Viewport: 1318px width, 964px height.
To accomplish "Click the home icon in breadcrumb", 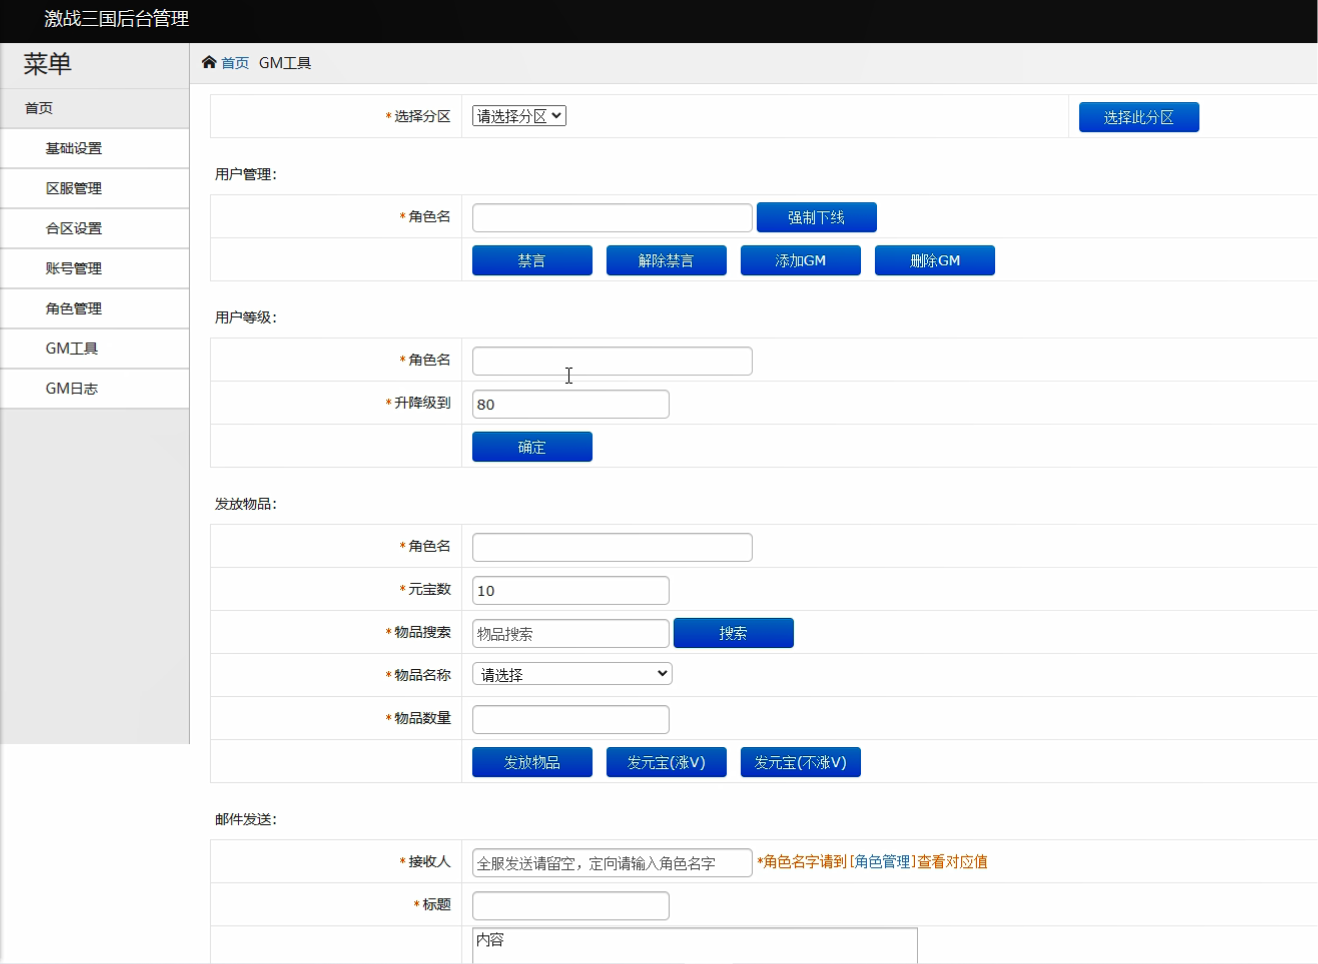I will [209, 62].
